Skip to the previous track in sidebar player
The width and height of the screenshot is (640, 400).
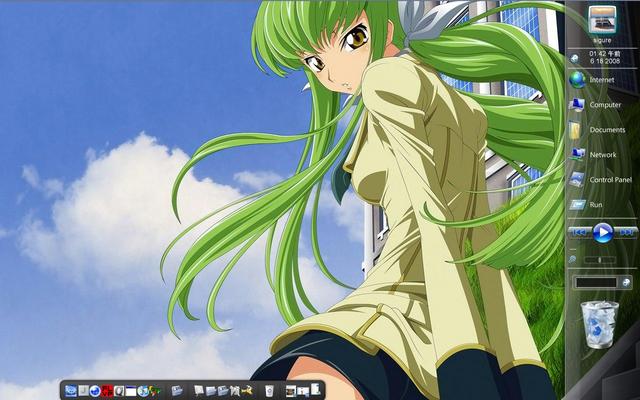pos(579,232)
